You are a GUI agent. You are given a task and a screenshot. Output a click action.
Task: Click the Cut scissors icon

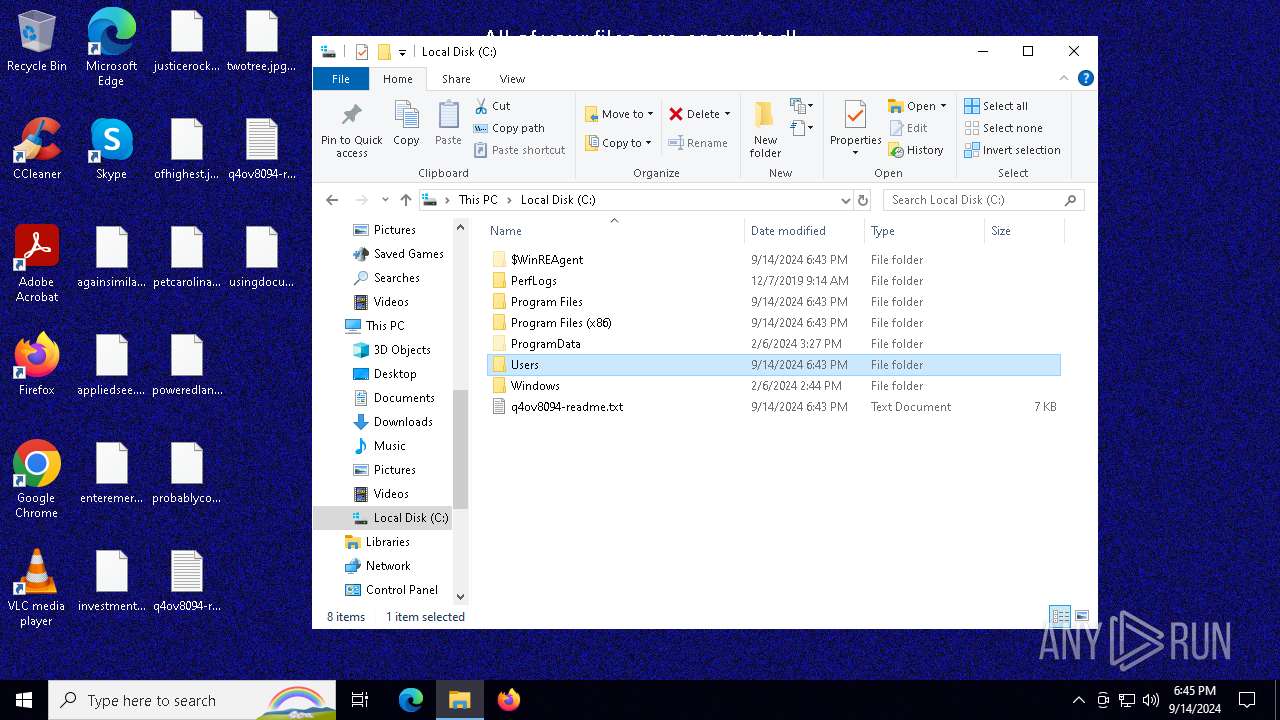click(x=481, y=106)
